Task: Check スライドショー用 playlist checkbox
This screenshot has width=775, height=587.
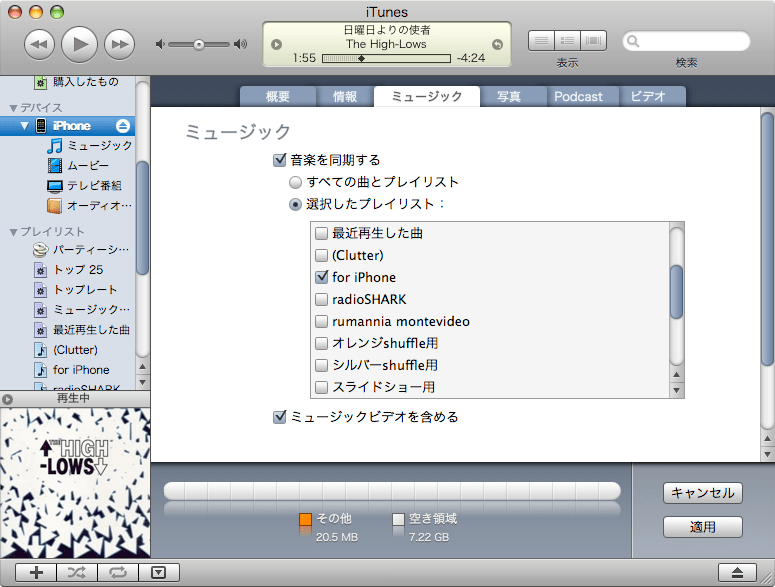Action: click(322, 387)
